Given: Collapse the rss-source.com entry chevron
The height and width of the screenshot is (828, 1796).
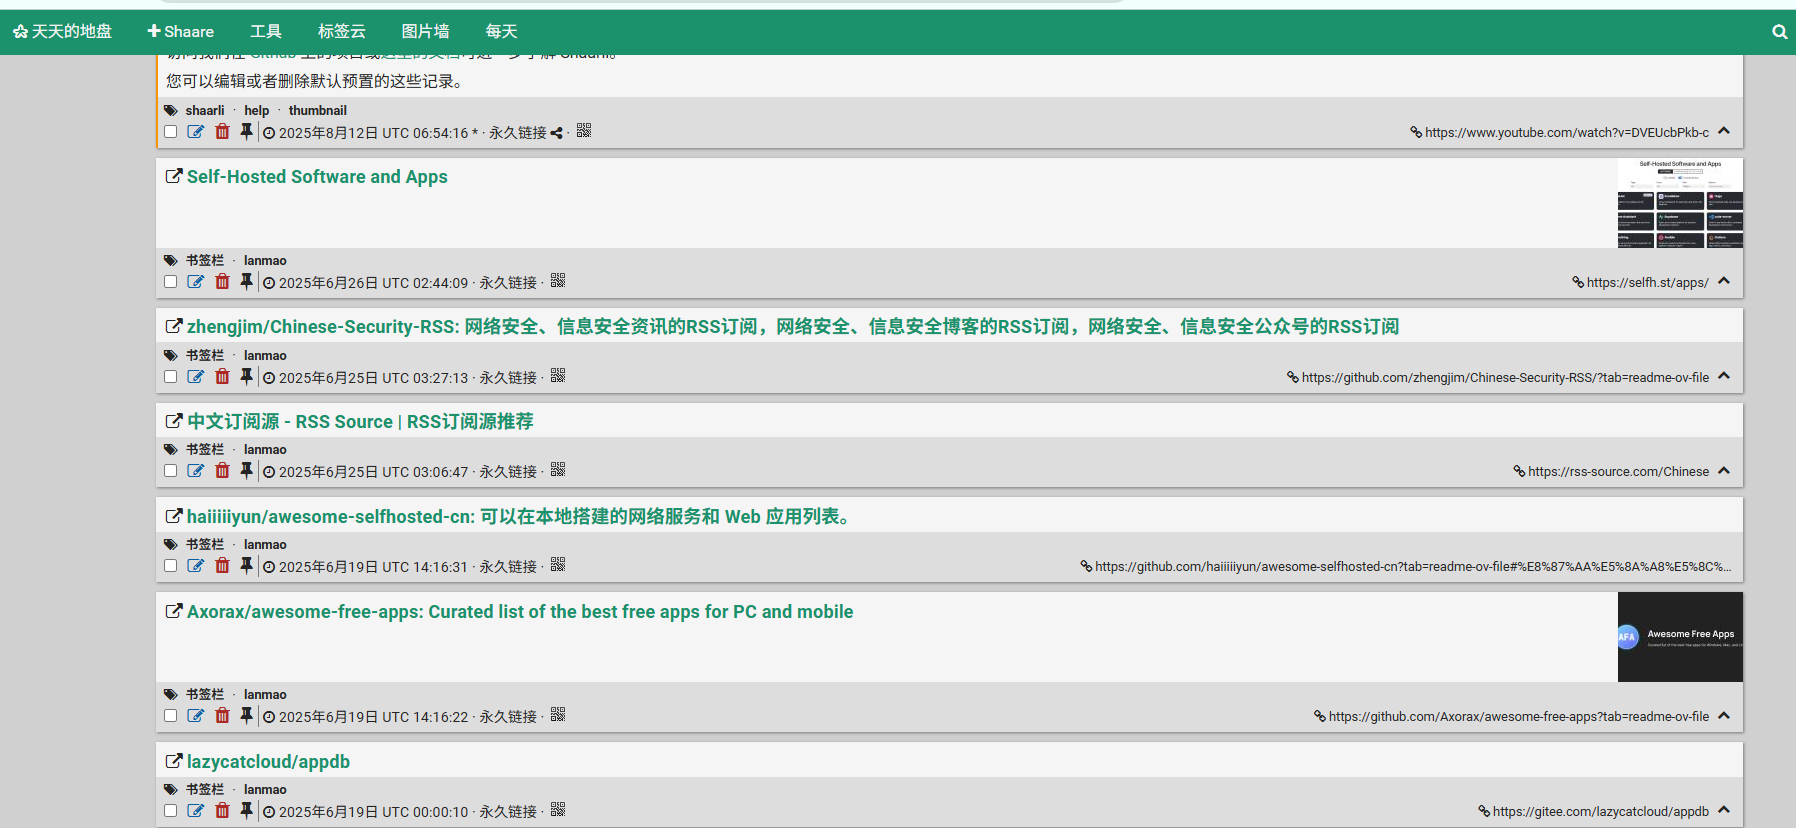Looking at the screenshot, I should coord(1724,470).
